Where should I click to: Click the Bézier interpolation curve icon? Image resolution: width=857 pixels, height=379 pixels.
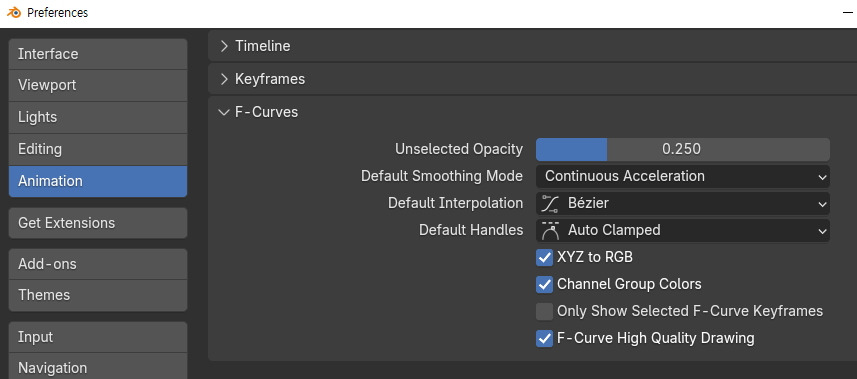tap(550, 203)
